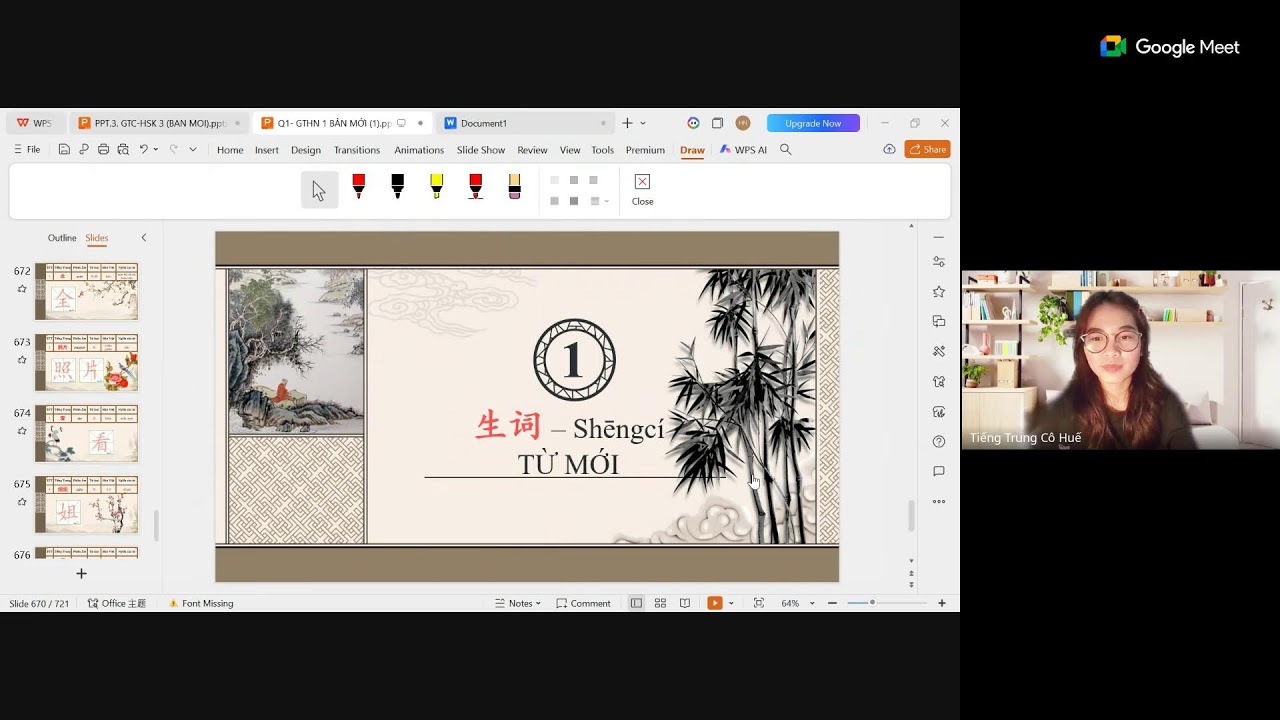Switch to the Slide Show tab

pyautogui.click(x=481, y=150)
